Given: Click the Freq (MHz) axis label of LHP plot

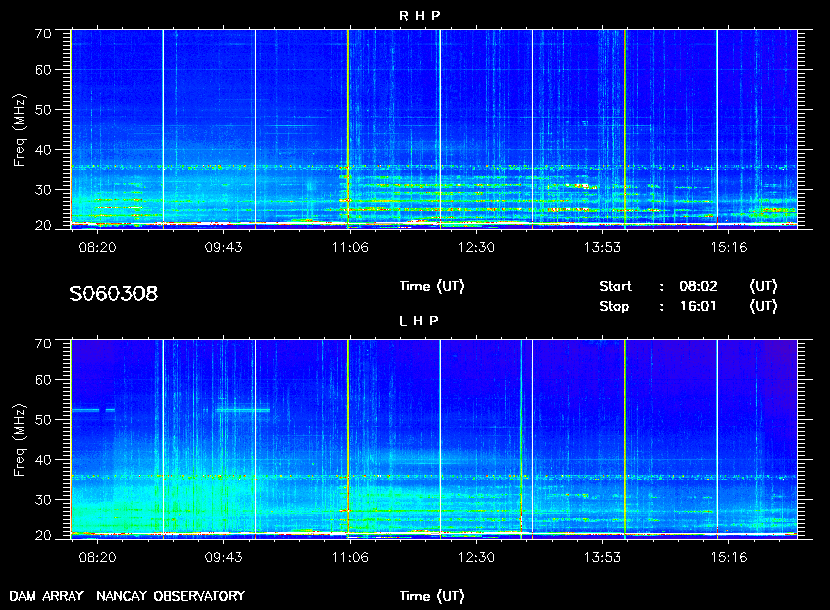Looking at the screenshot, I should pos(19,441).
